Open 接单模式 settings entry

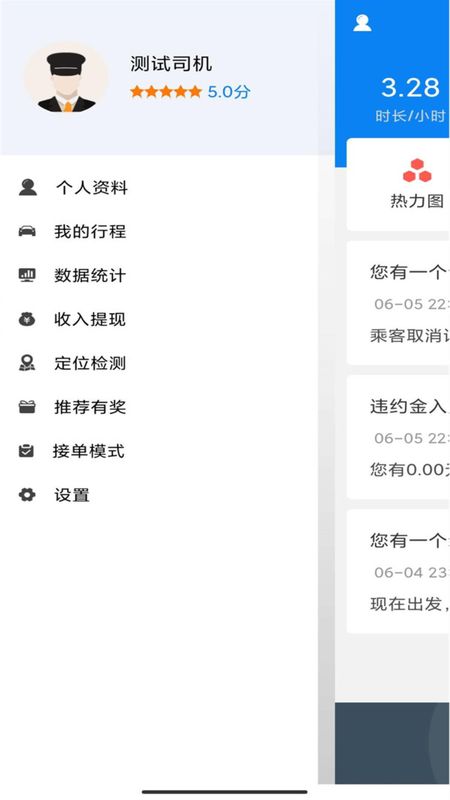click(x=158, y=451)
